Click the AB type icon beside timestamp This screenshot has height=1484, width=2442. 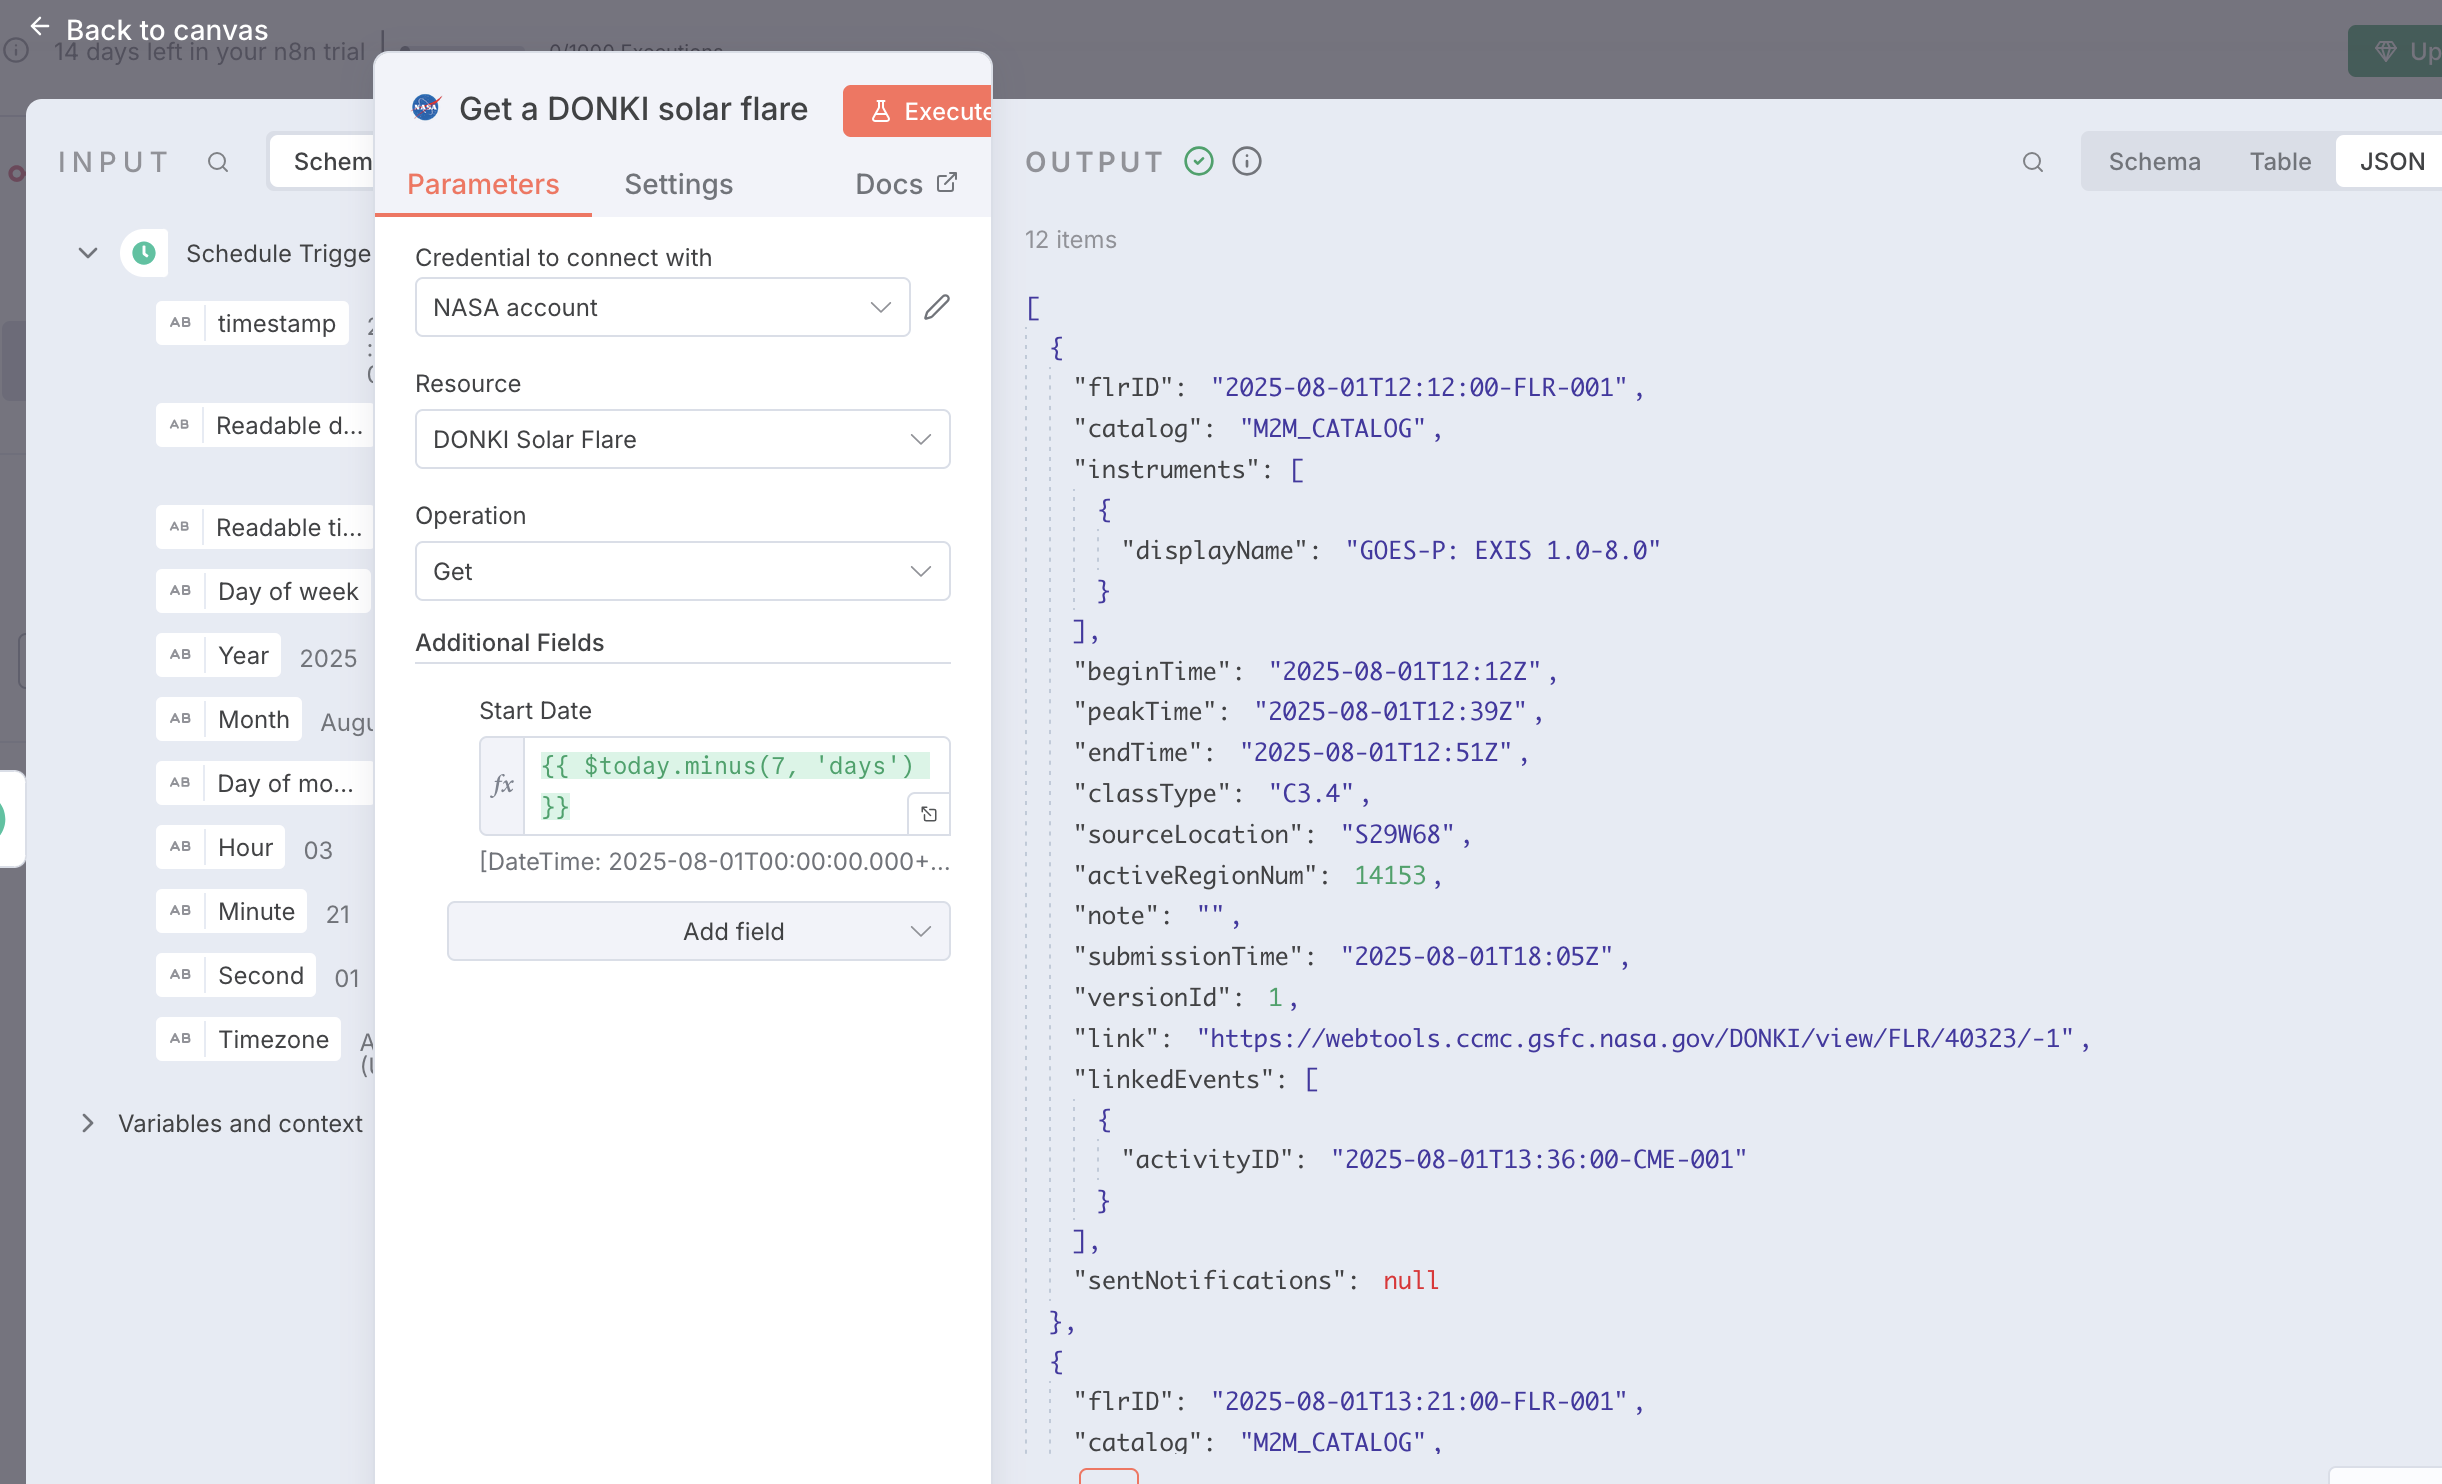pyautogui.click(x=180, y=323)
